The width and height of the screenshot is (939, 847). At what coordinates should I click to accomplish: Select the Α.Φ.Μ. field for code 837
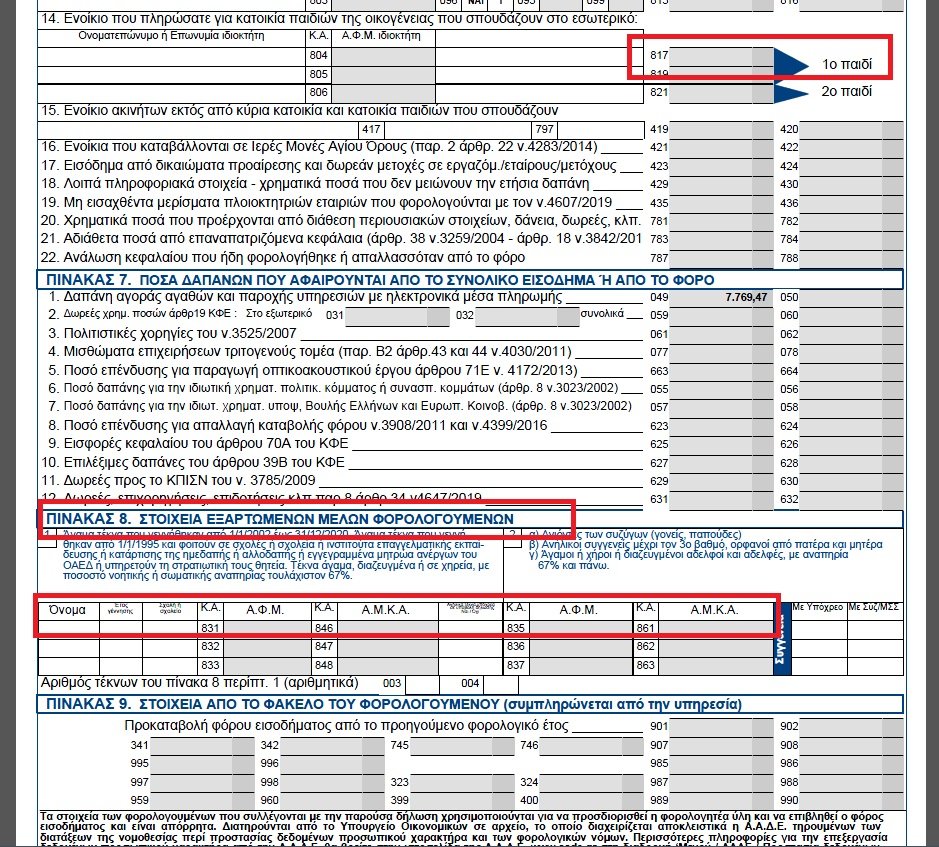[x=581, y=666]
